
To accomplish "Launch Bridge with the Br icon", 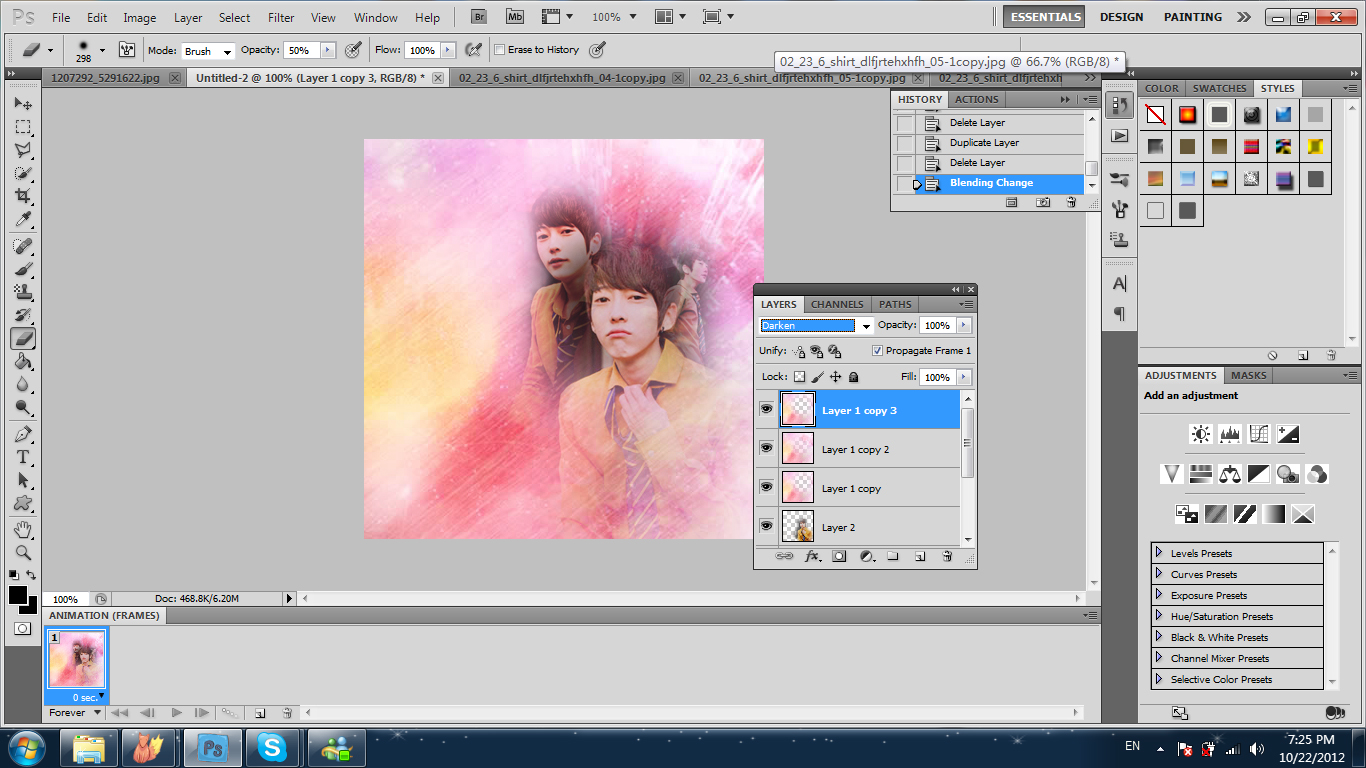I will (479, 17).
